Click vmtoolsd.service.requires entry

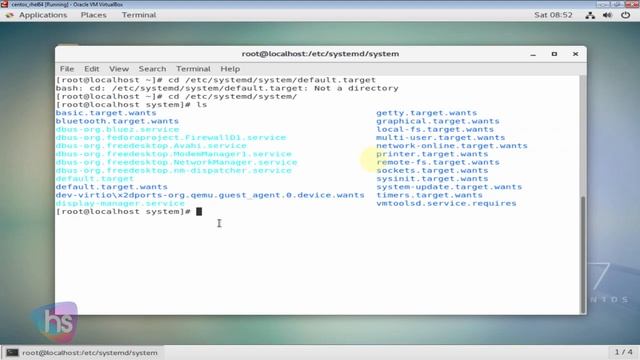coord(446,203)
